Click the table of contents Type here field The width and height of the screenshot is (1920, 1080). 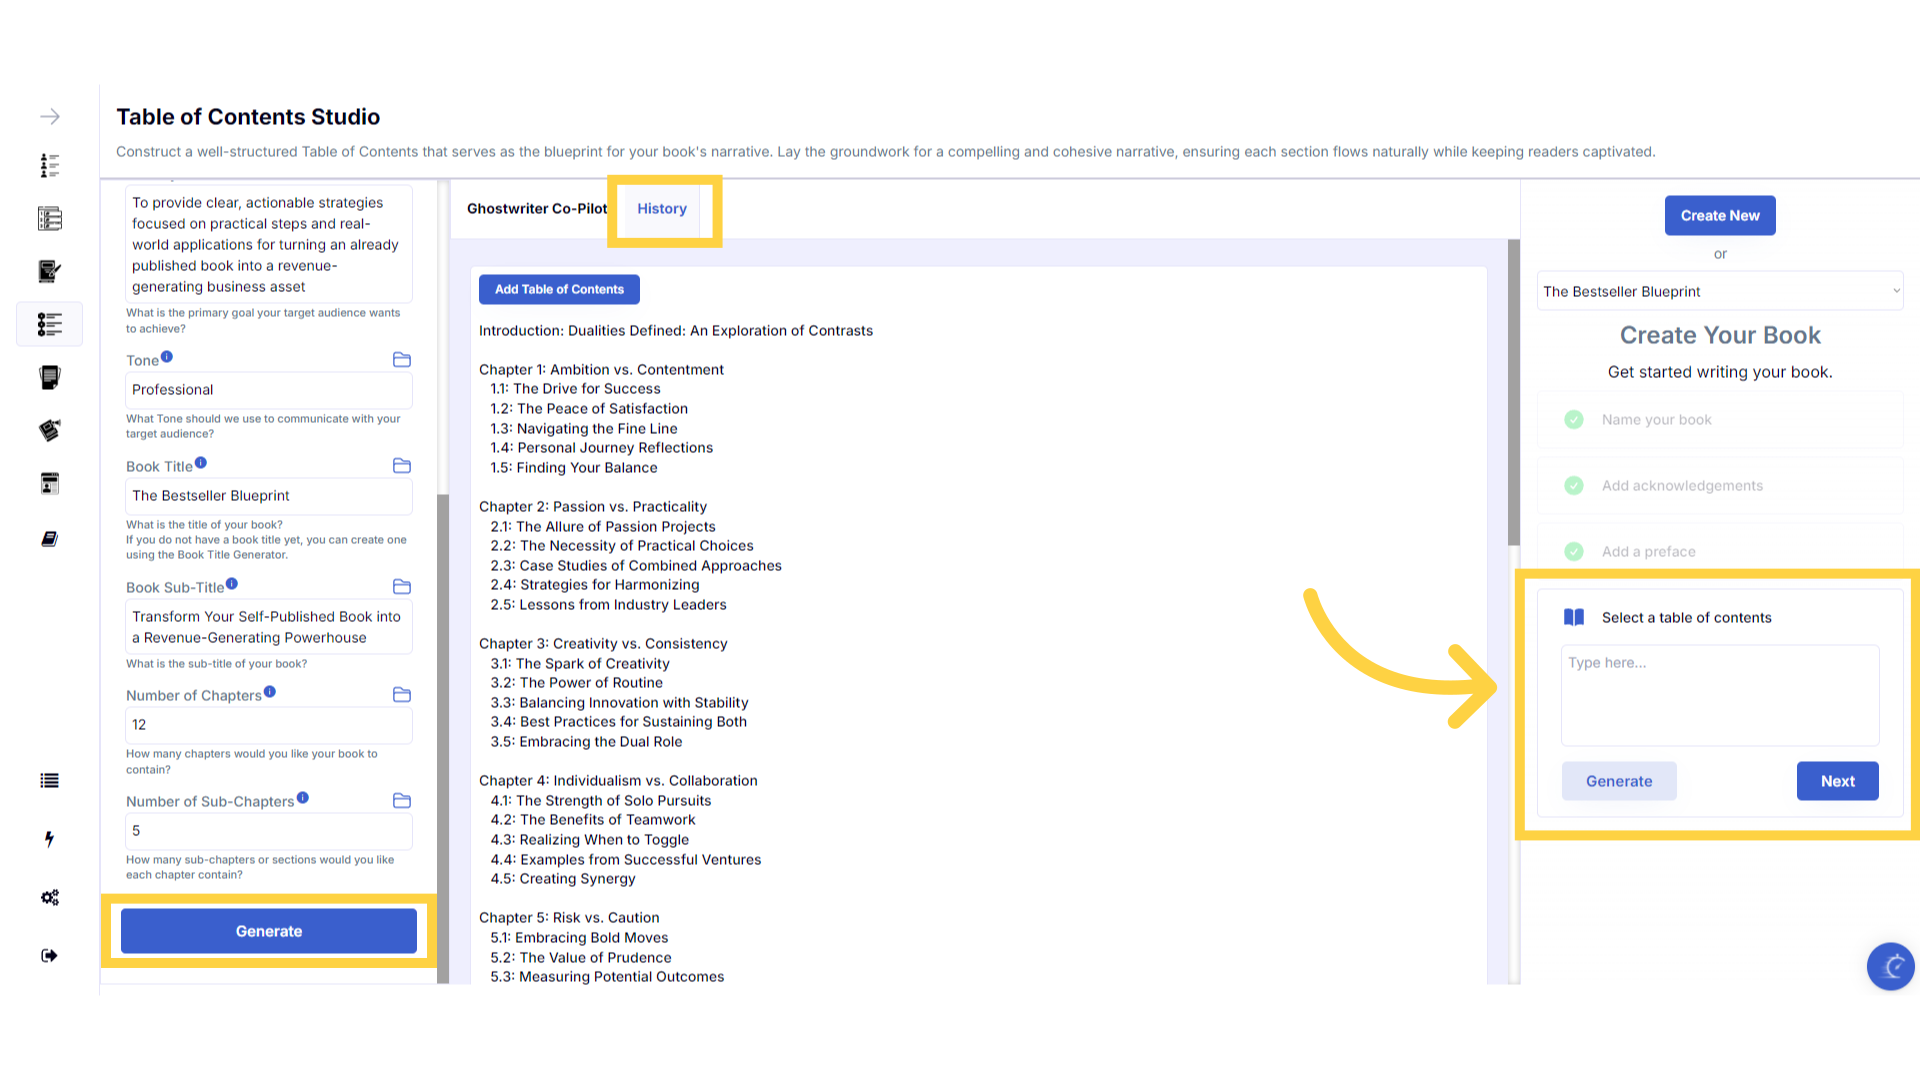(1720, 694)
